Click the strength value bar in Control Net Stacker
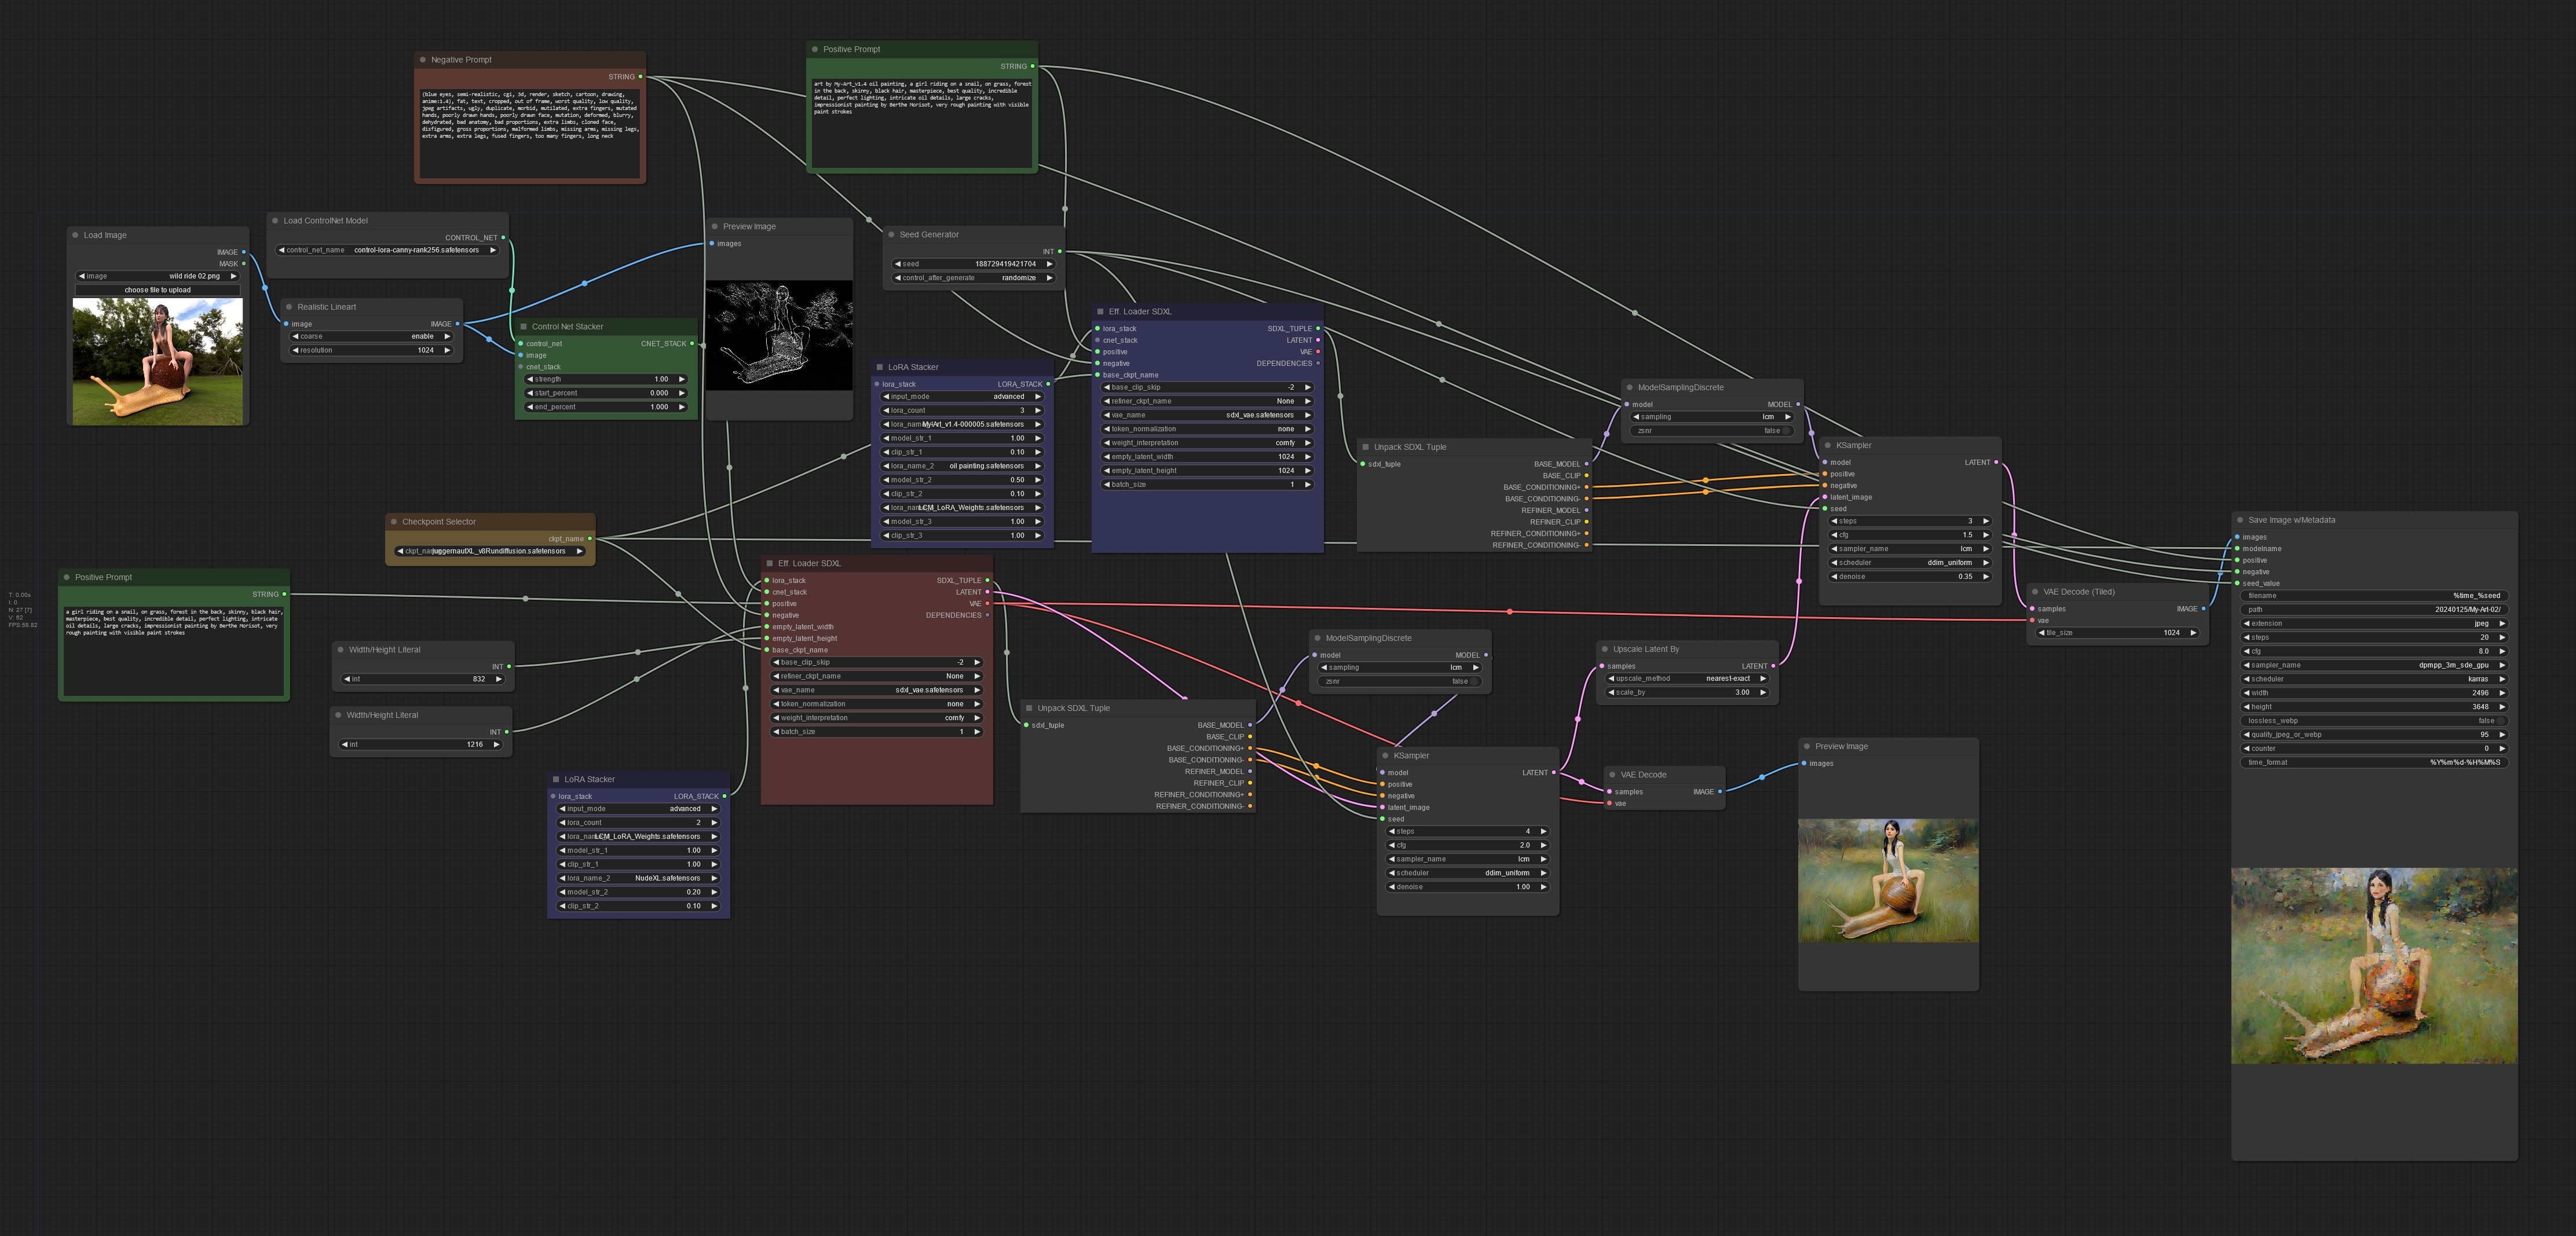Viewport: 2576px width, 1236px height. tap(605, 379)
